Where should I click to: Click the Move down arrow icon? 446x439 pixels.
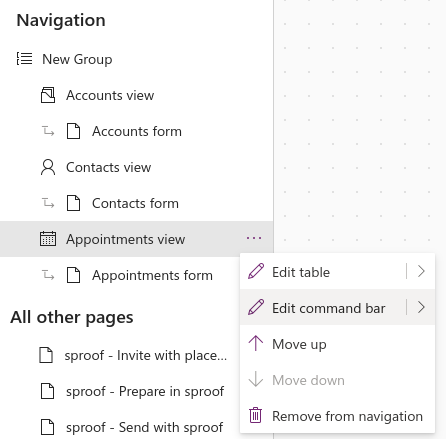tap(256, 379)
